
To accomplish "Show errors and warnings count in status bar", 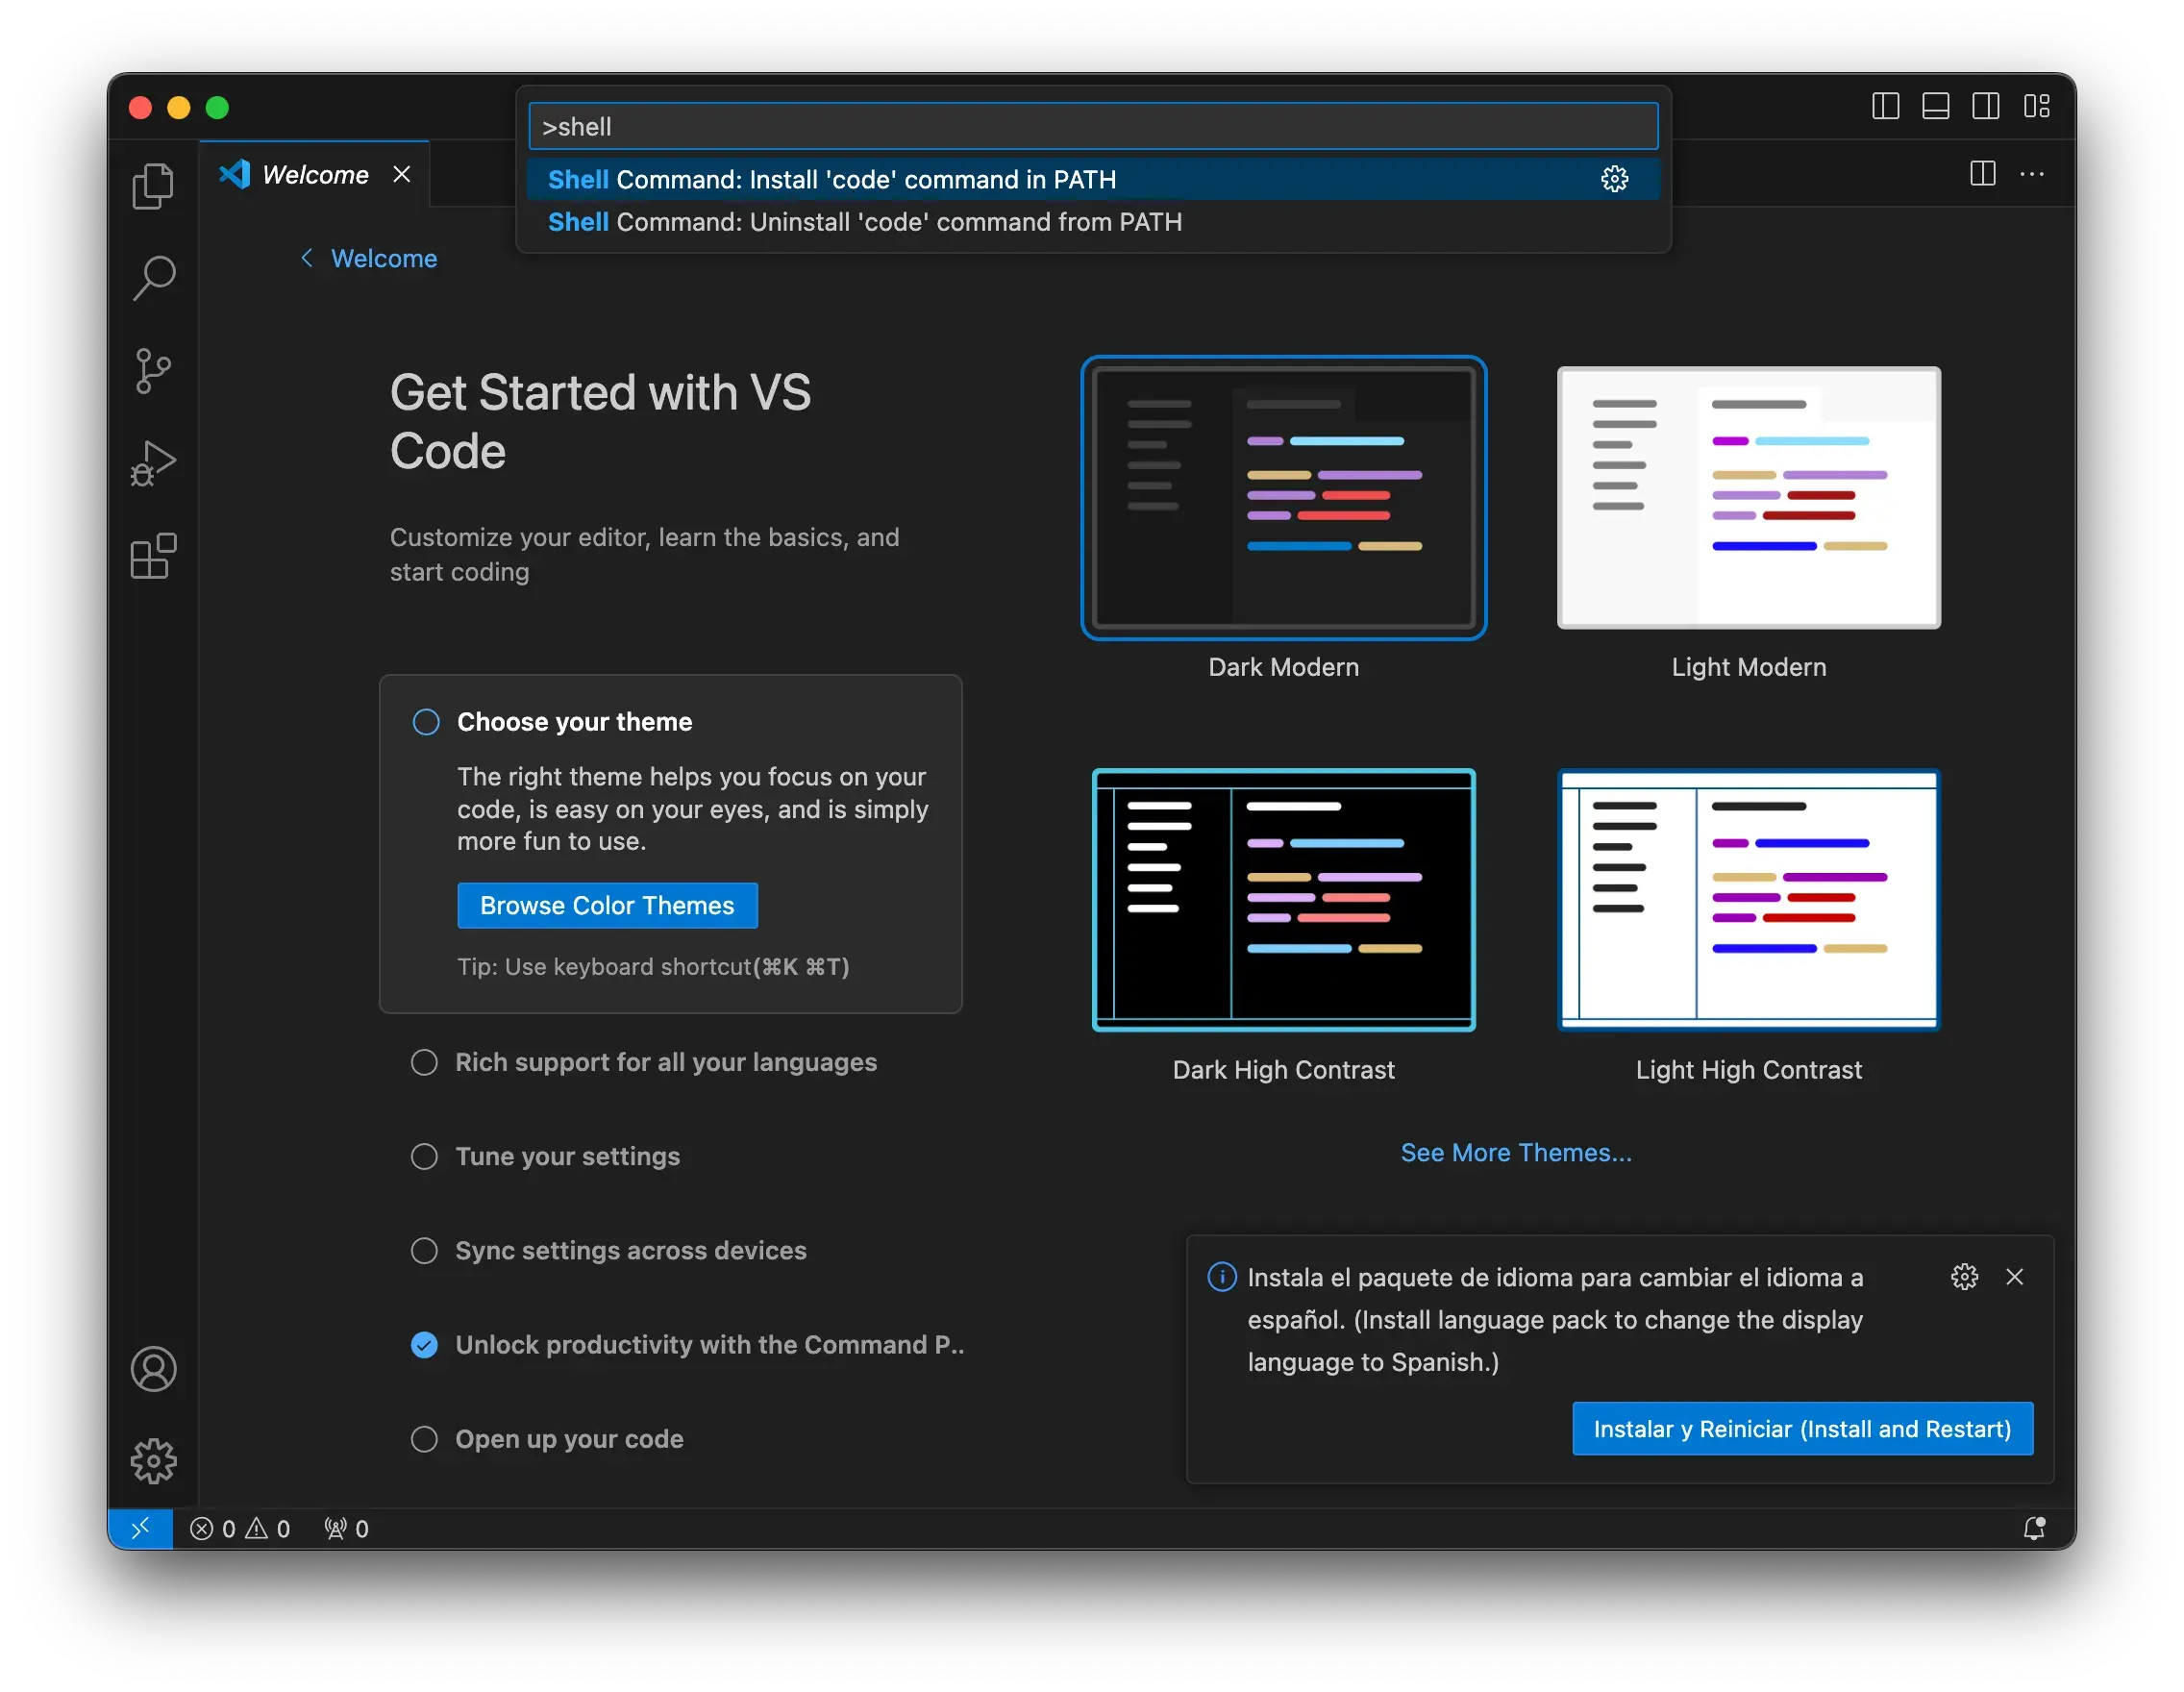I will 240,1529.
